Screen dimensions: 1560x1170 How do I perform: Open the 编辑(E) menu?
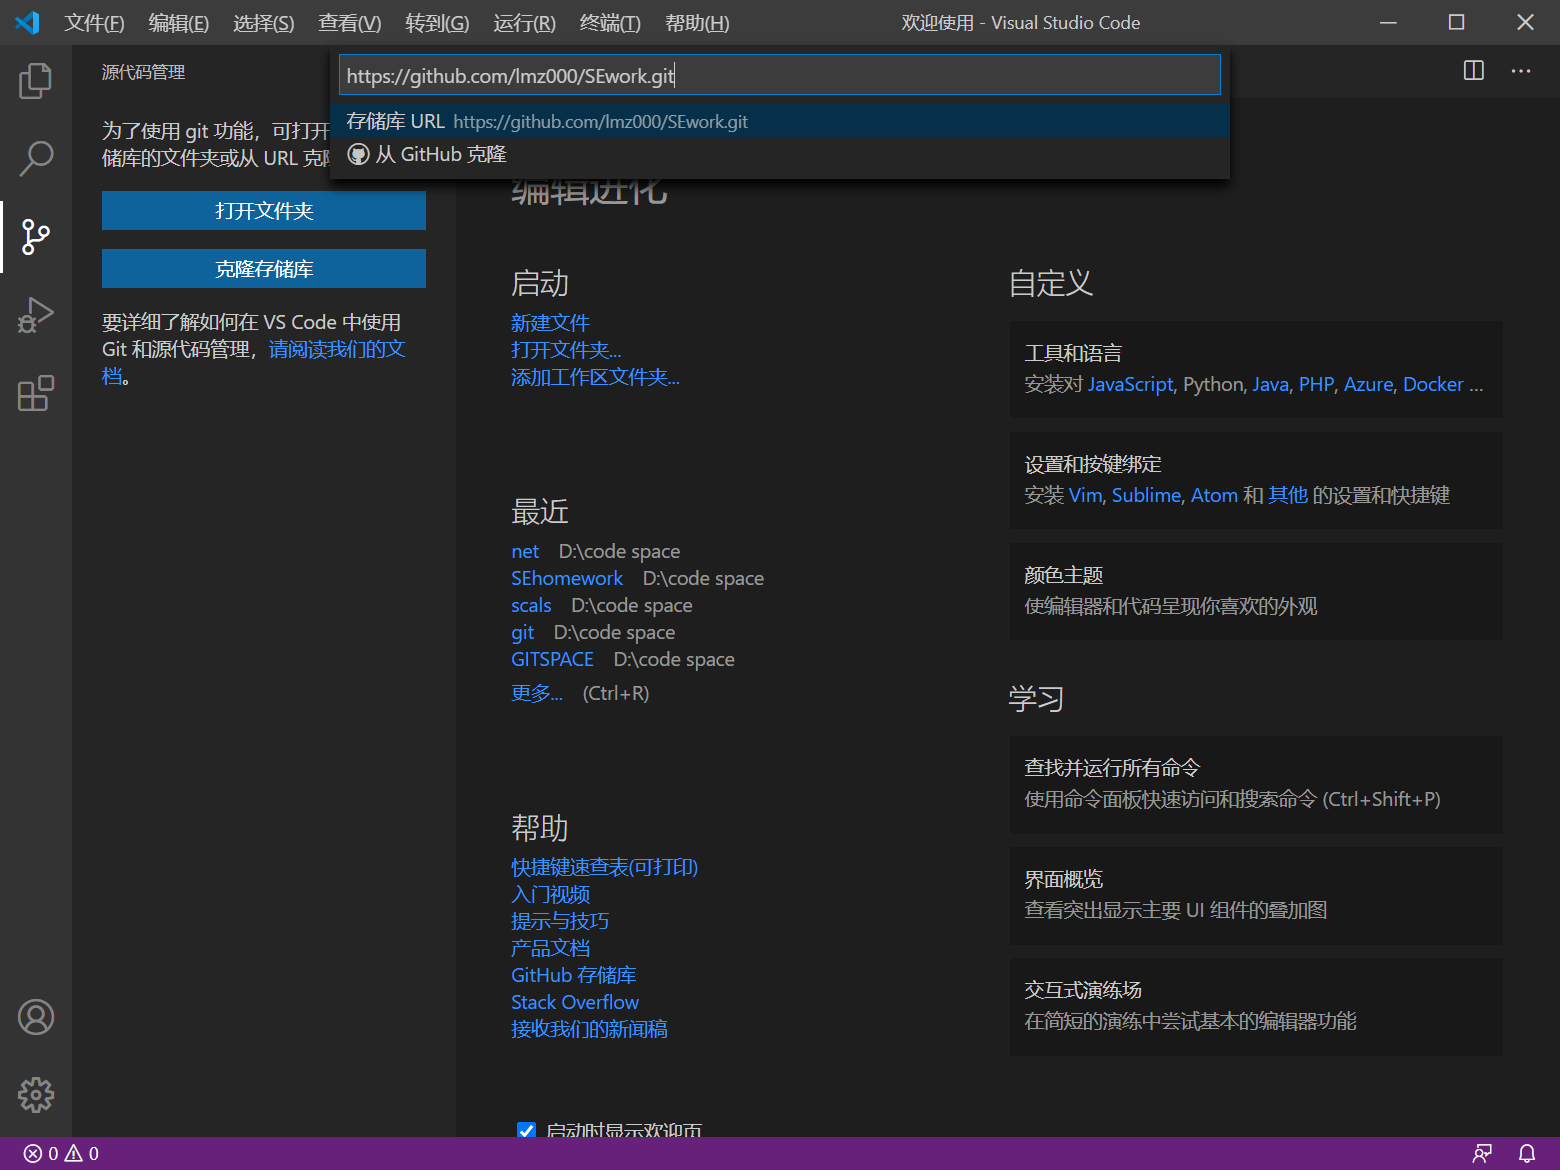(x=179, y=22)
